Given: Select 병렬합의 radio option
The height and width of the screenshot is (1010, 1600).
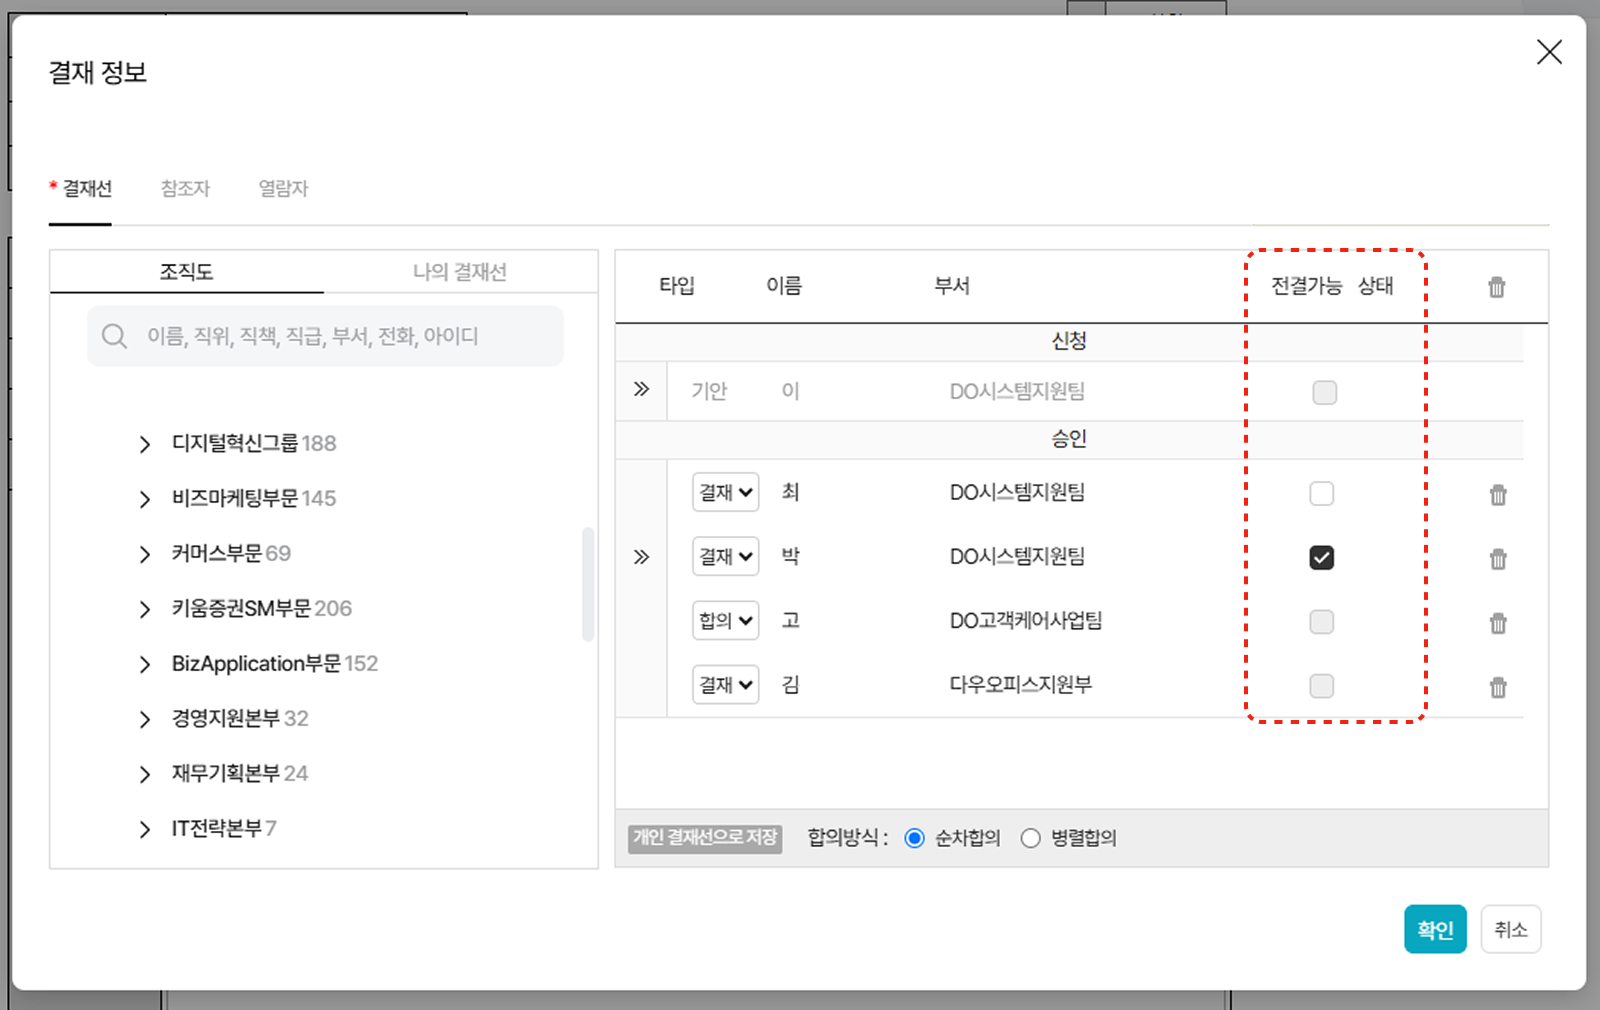Looking at the screenshot, I should coord(1030,838).
